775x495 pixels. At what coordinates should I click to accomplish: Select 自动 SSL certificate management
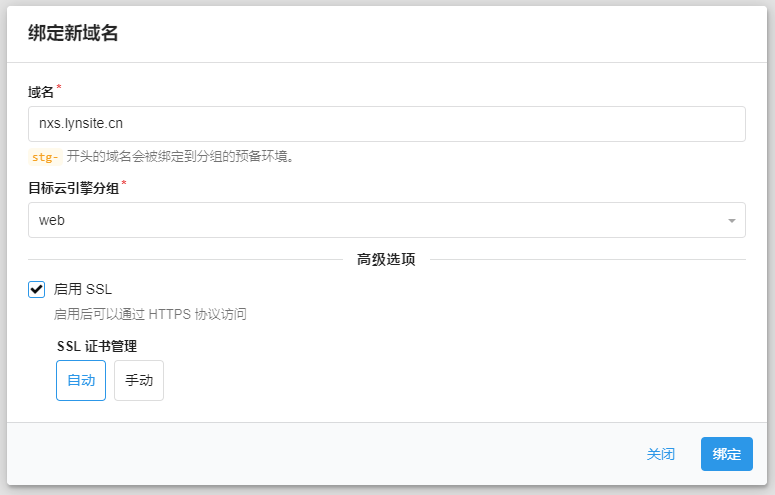point(81,381)
